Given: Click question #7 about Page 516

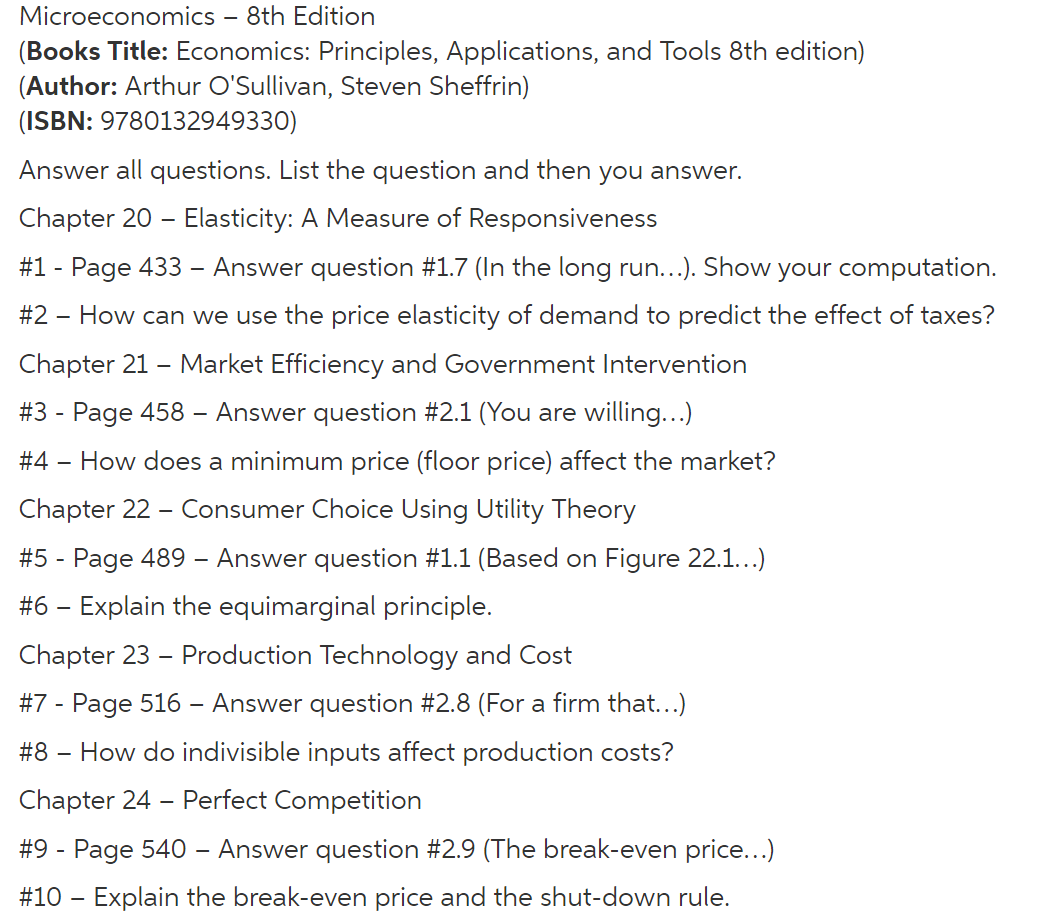Looking at the screenshot, I should tap(353, 704).
